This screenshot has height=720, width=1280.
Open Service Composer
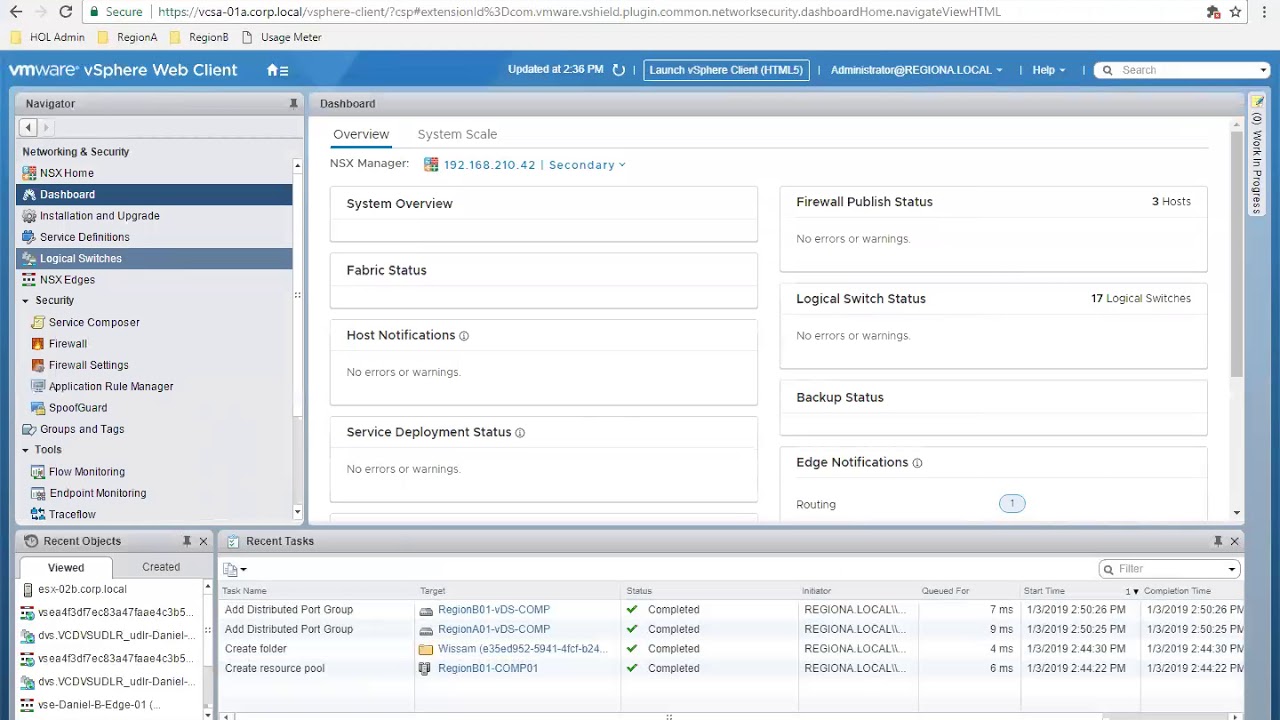(94, 322)
